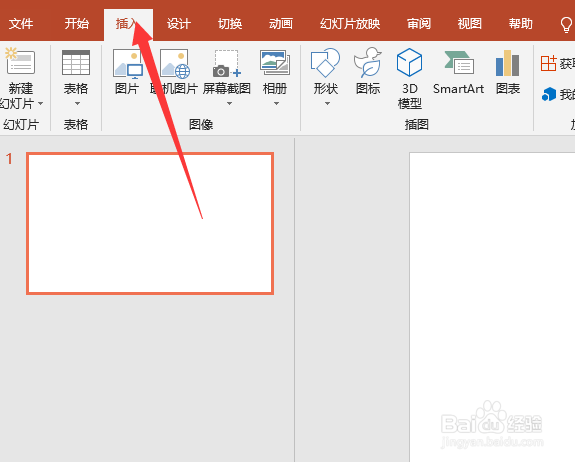575x462 pixels.
Task: Click the SmartArt graphic icon
Action: [459, 62]
